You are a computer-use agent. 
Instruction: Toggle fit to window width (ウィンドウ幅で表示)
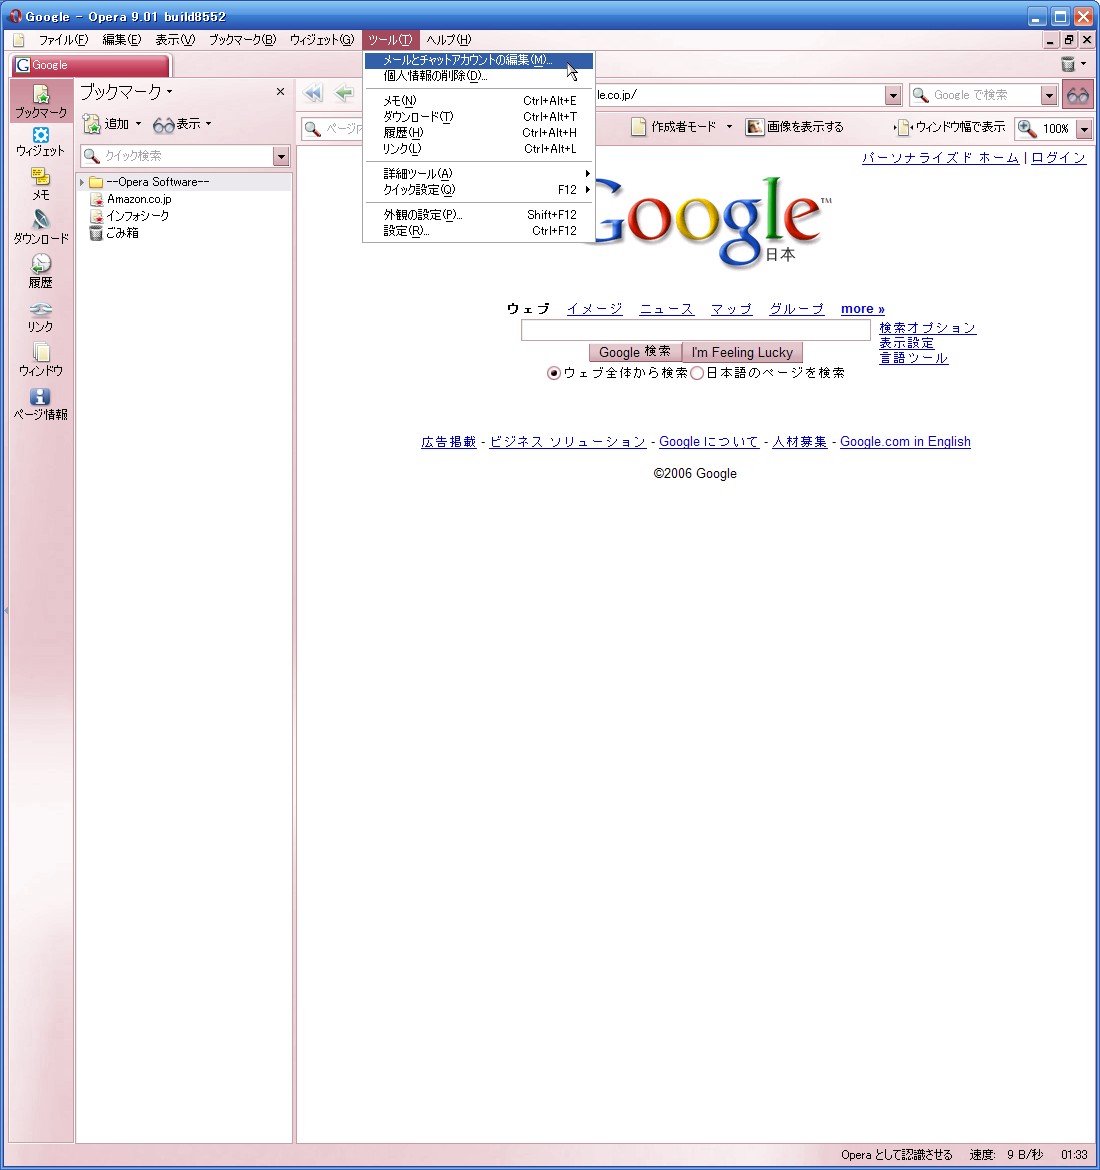click(950, 128)
